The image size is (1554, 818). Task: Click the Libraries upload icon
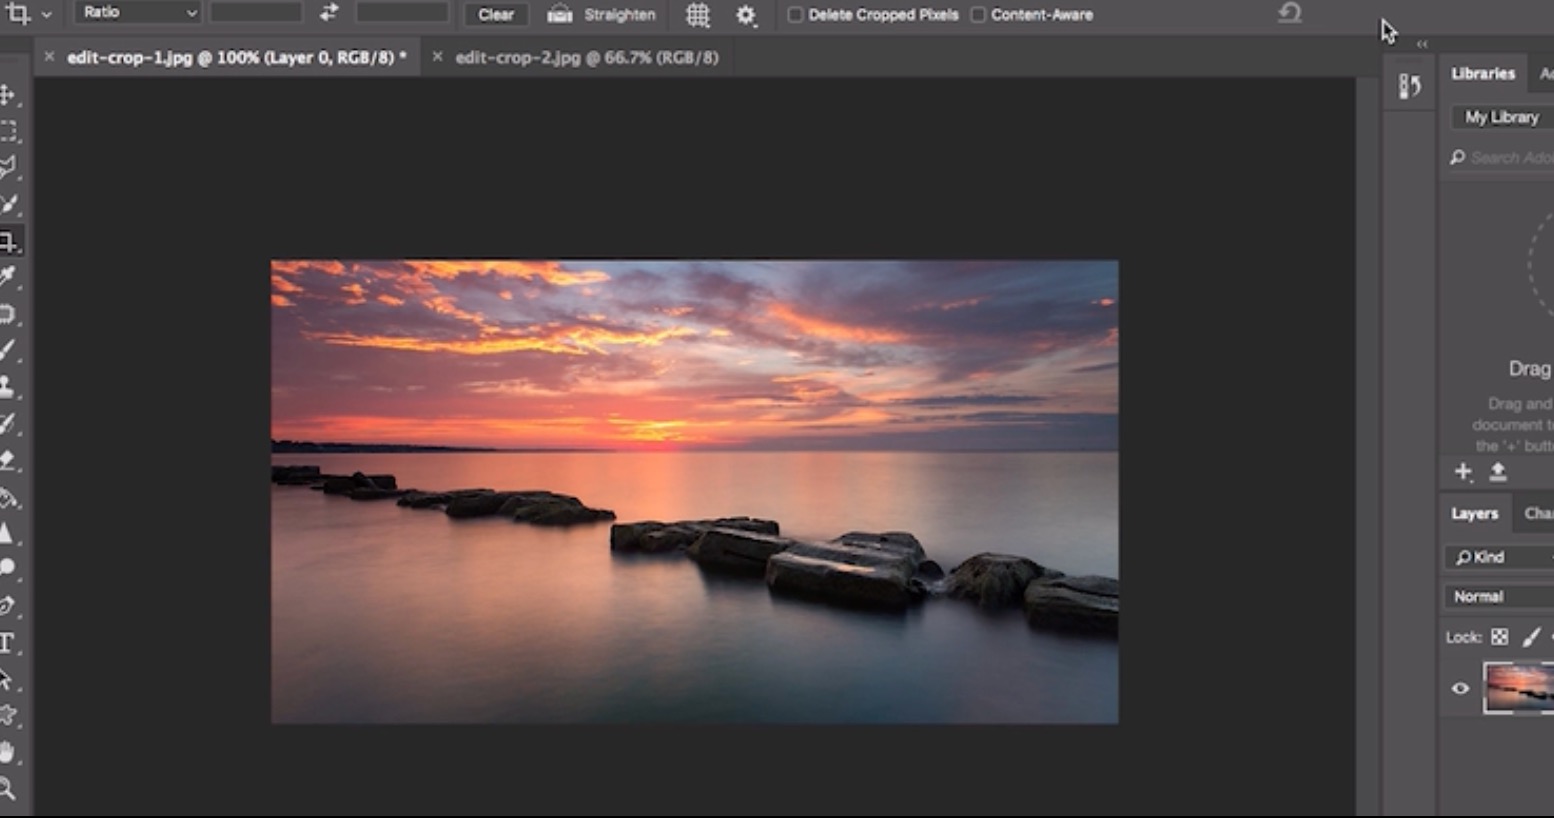point(1498,472)
